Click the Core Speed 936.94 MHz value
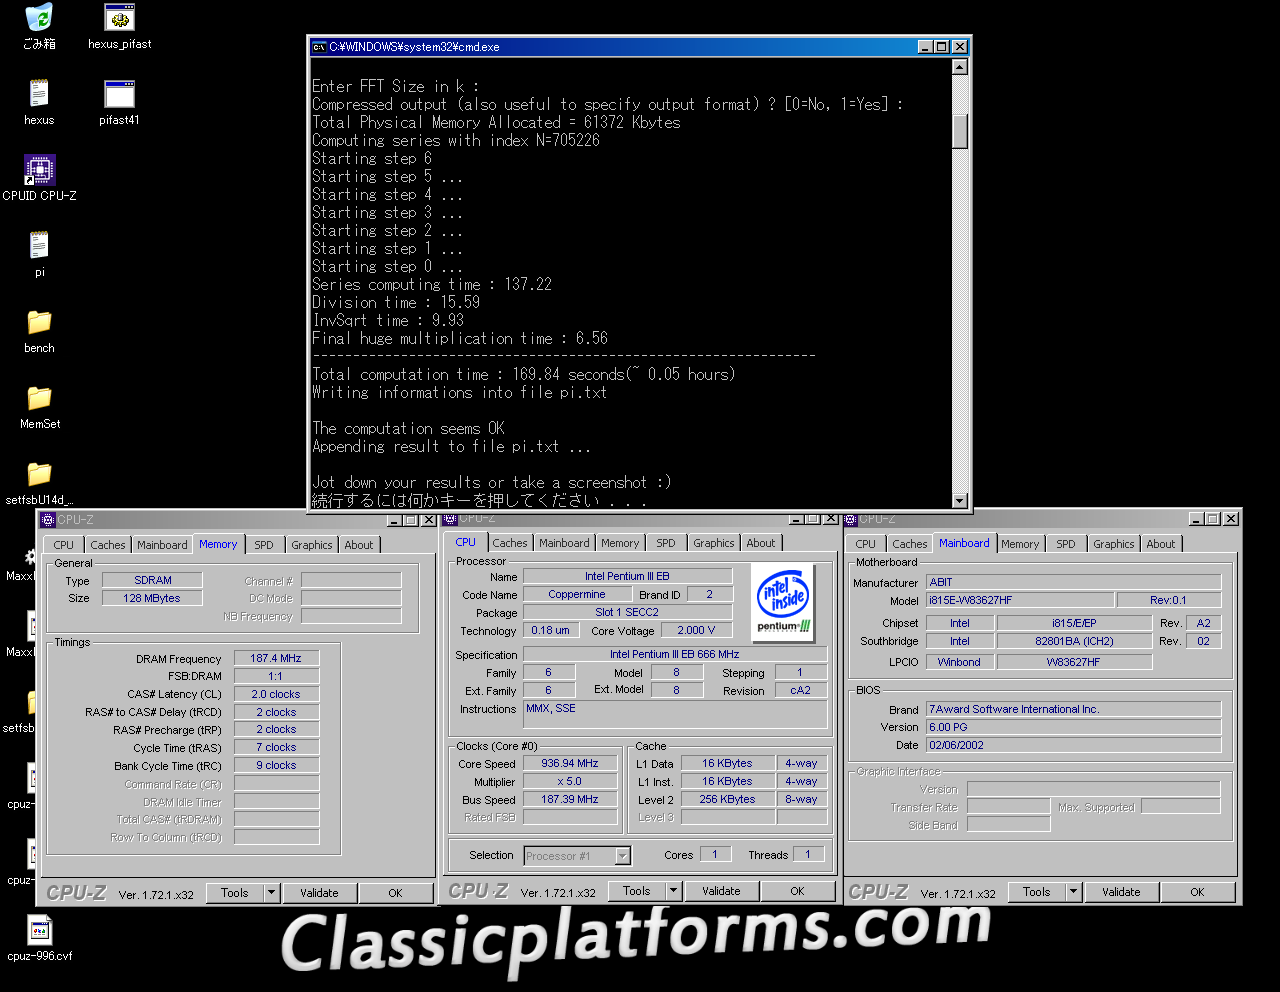The width and height of the screenshot is (1280, 992). pyautogui.click(x=570, y=764)
